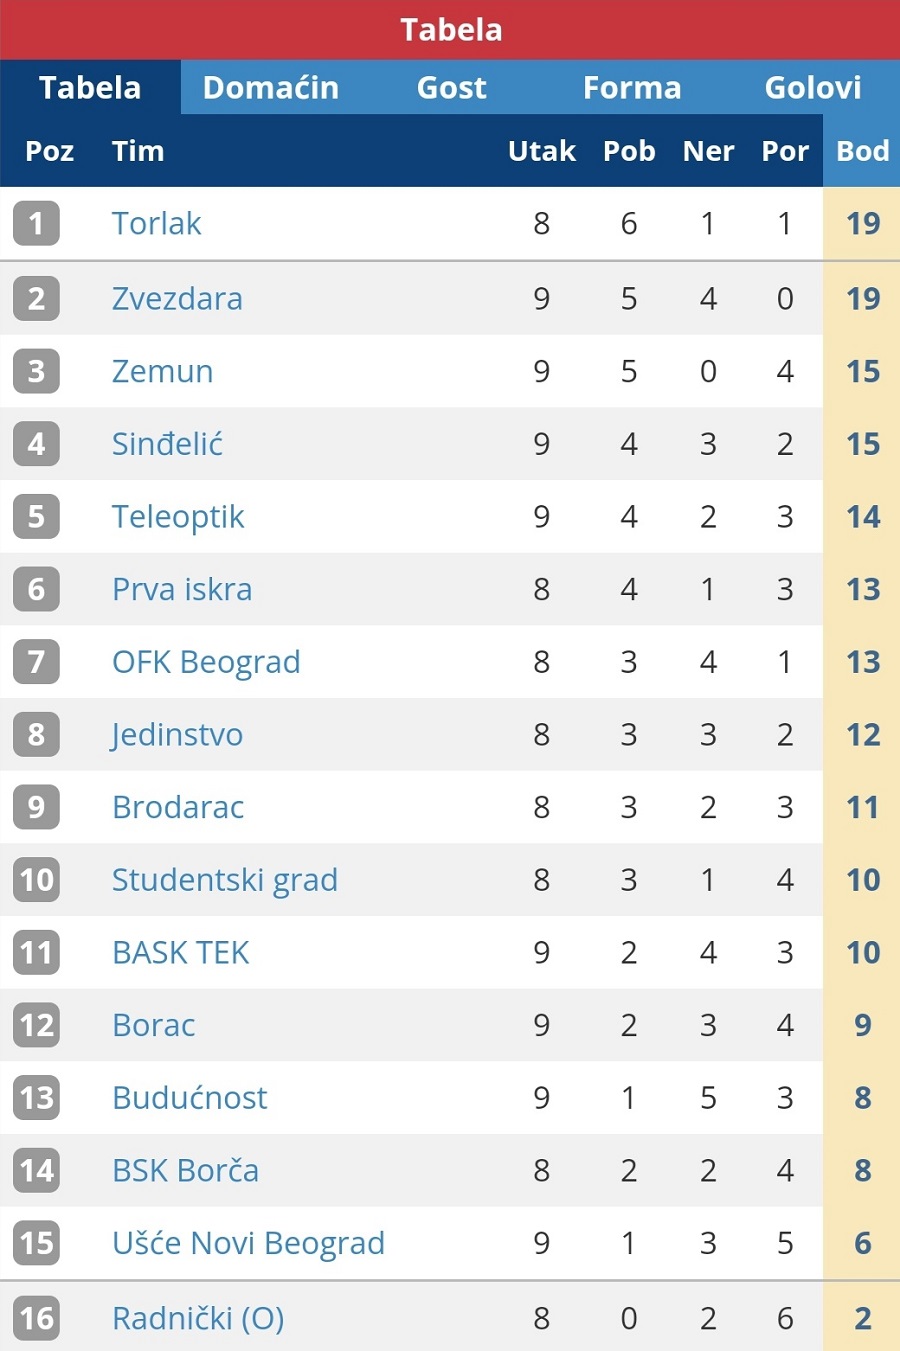Click the red Tabela title bar
This screenshot has height=1351, width=900.
450,30
